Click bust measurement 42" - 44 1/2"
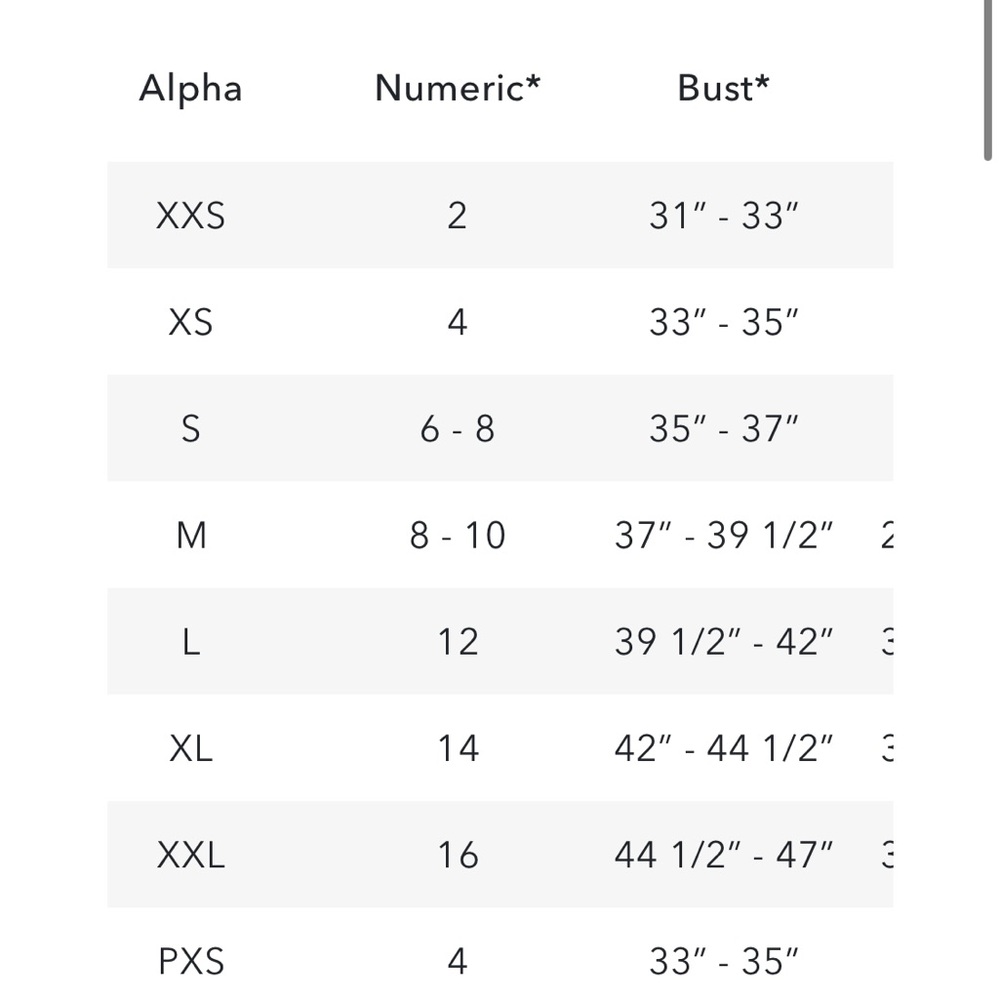This screenshot has height=1000, width=1000. point(723,748)
